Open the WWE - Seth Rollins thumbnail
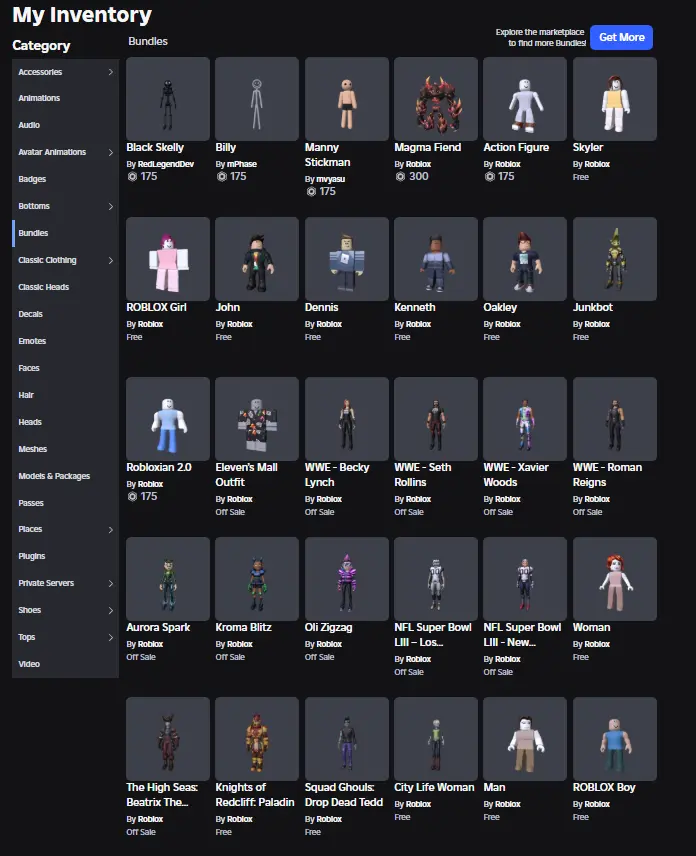Viewport: 696px width, 856px height. [x=436, y=419]
